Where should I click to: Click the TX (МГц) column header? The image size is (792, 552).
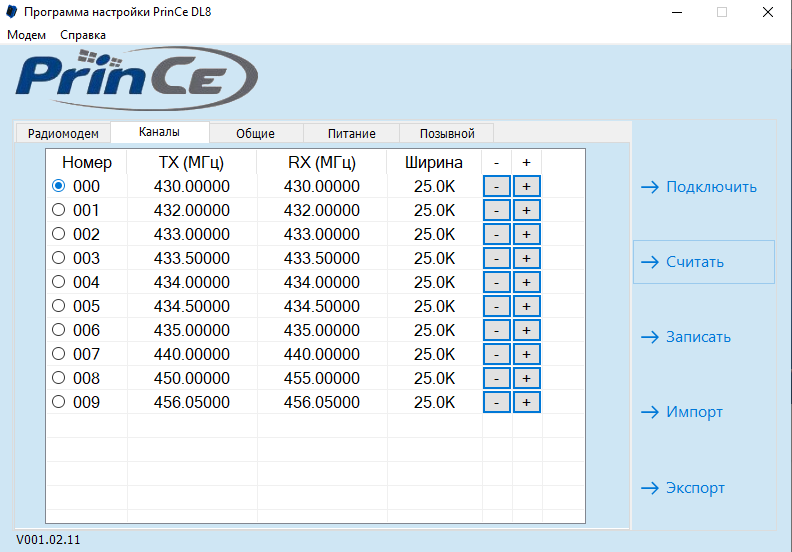(191, 162)
